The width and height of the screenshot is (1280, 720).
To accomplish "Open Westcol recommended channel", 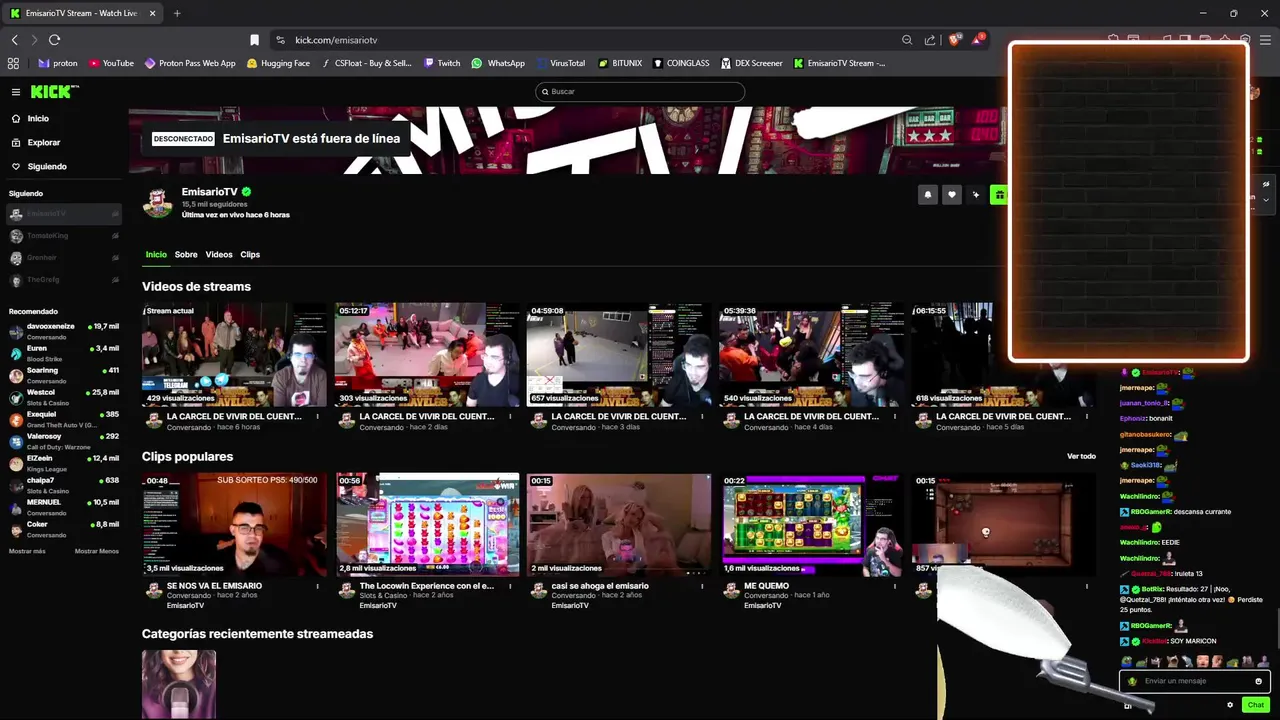I will [64, 397].
